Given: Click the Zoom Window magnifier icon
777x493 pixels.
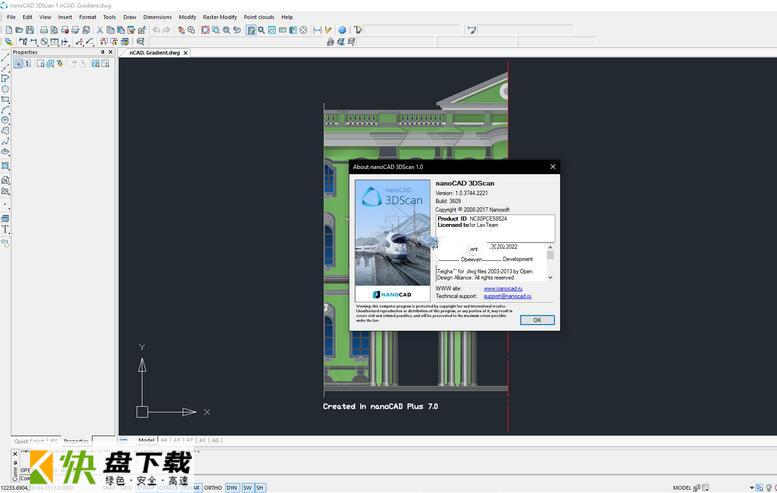Looking at the screenshot, I should 216,30.
